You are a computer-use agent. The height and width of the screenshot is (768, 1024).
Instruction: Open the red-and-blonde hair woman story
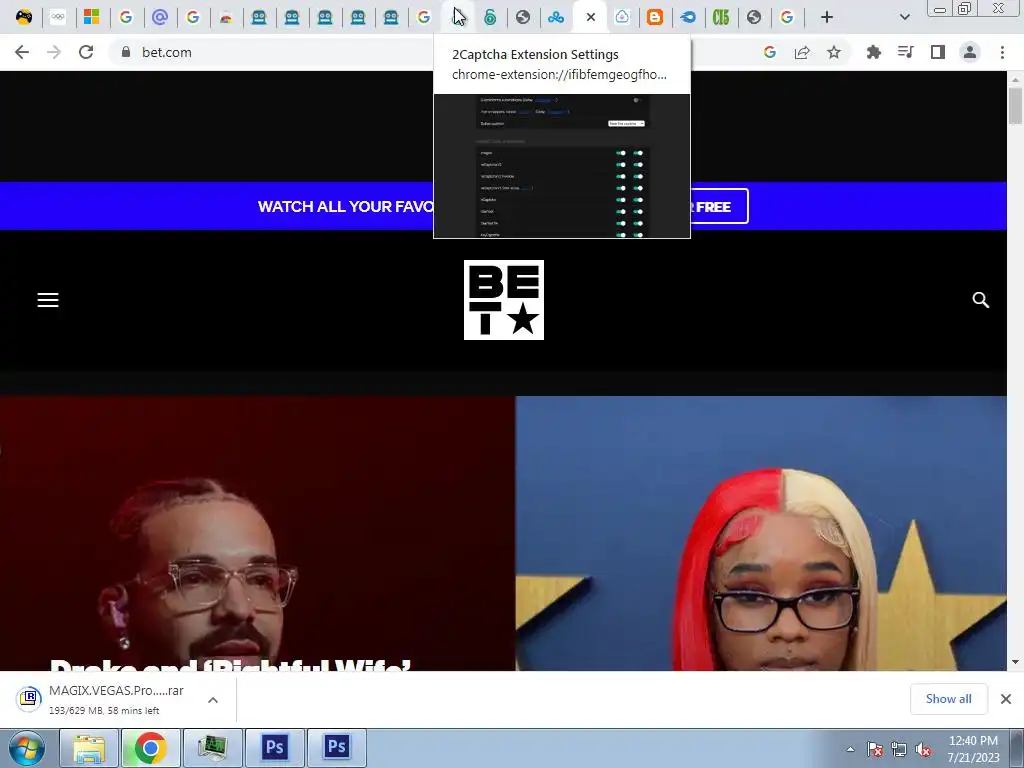tap(761, 533)
